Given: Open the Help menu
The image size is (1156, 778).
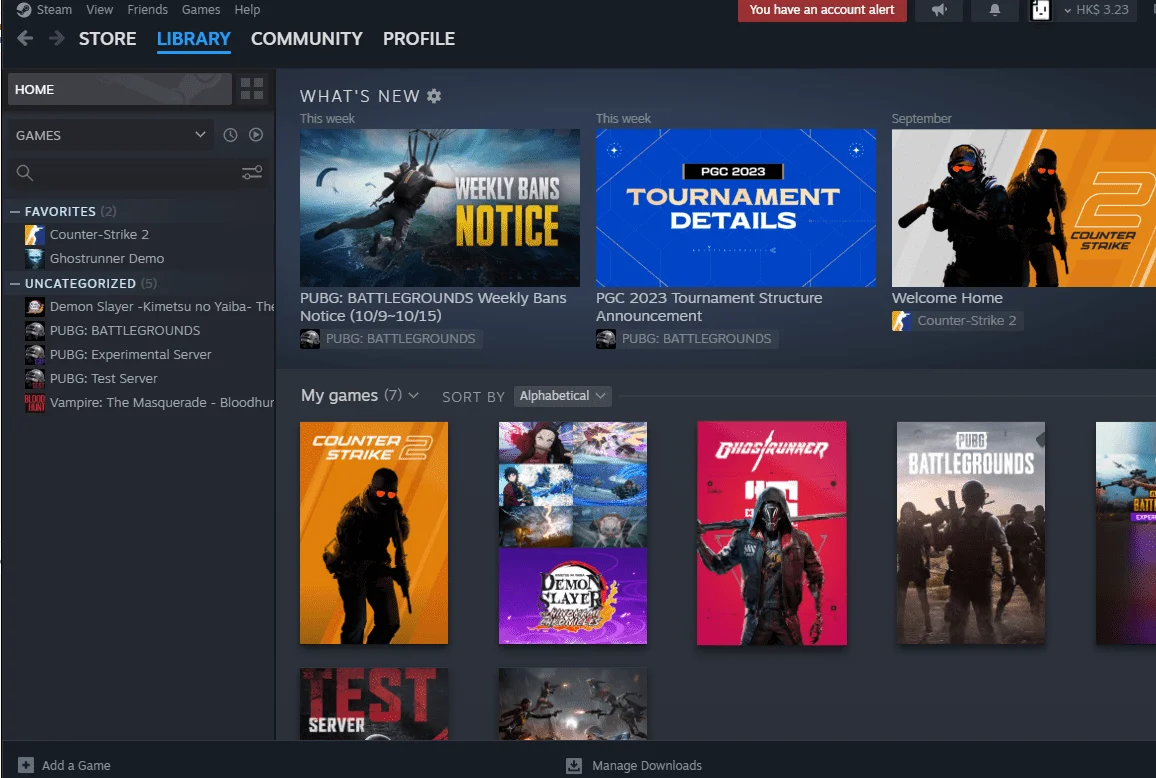Looking at the screenshot, I should (247, 10).
